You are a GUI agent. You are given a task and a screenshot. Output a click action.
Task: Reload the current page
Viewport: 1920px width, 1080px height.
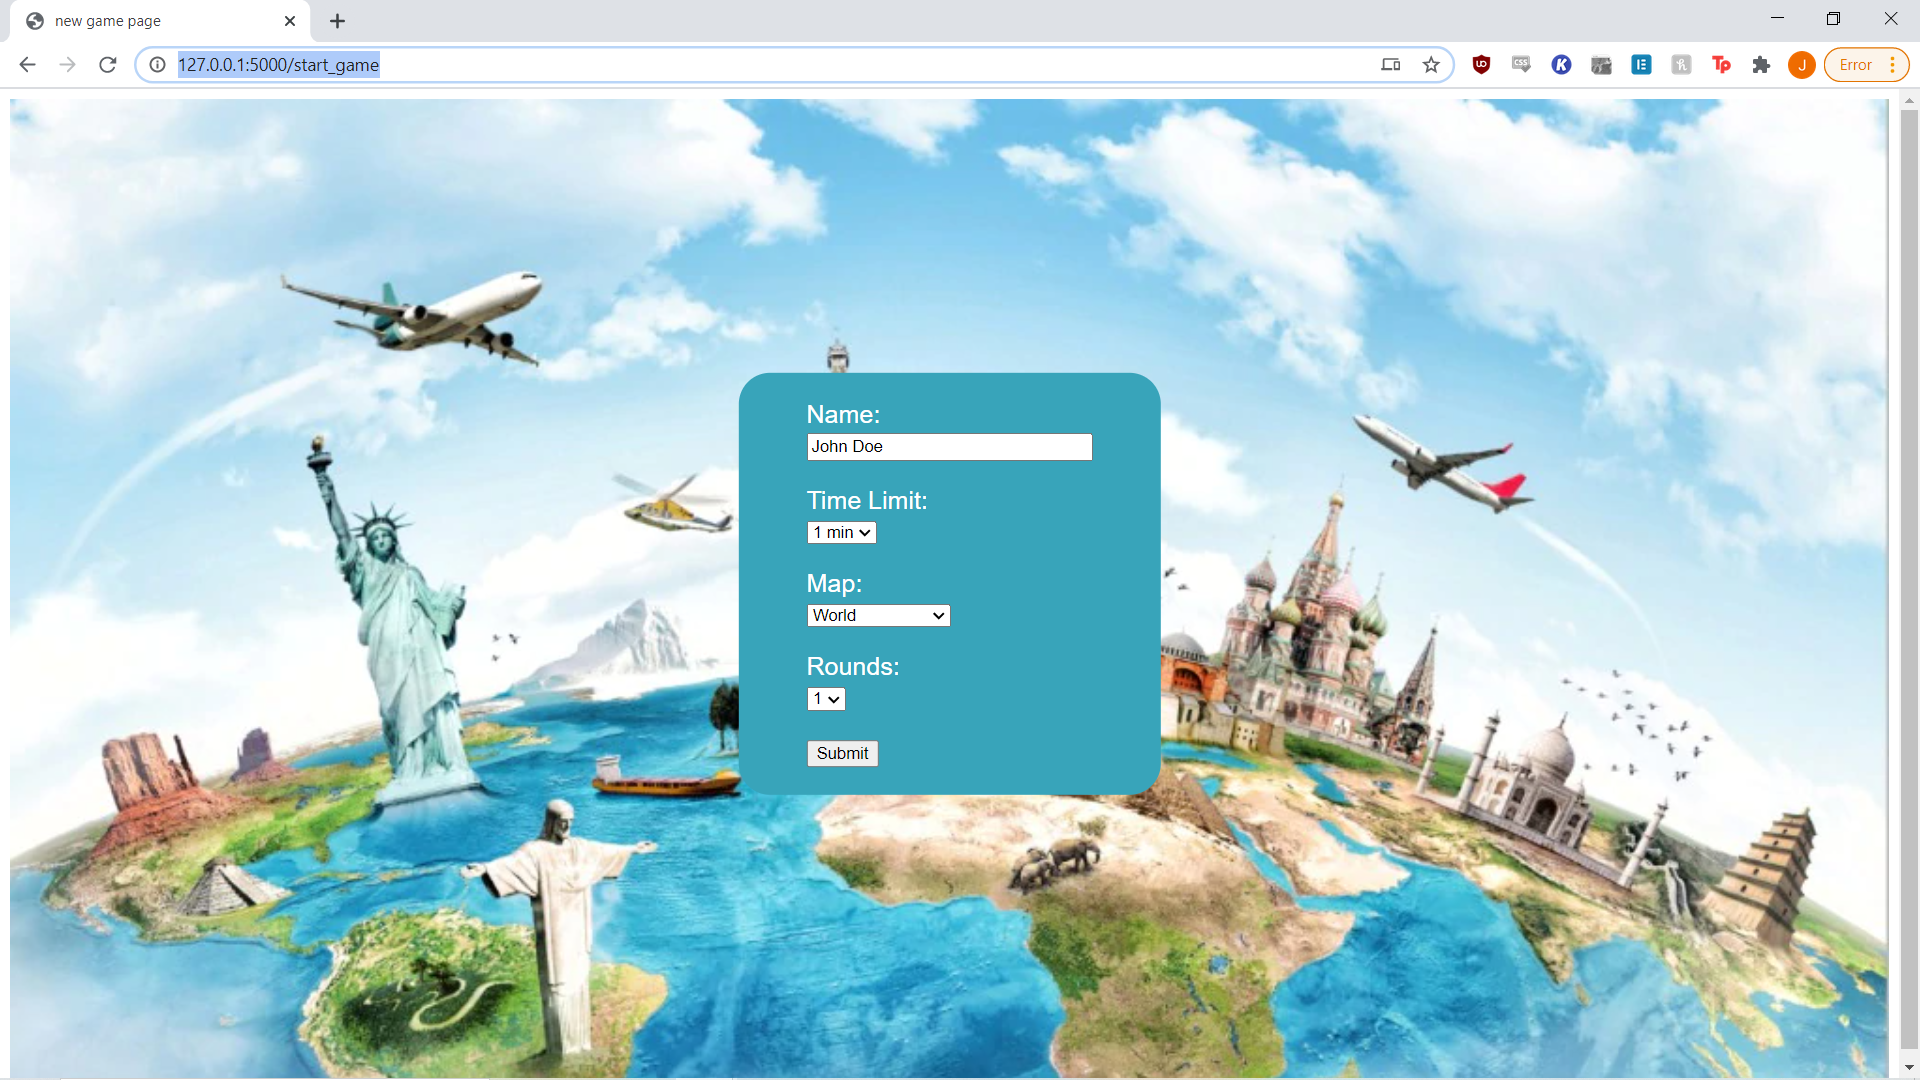108,65
